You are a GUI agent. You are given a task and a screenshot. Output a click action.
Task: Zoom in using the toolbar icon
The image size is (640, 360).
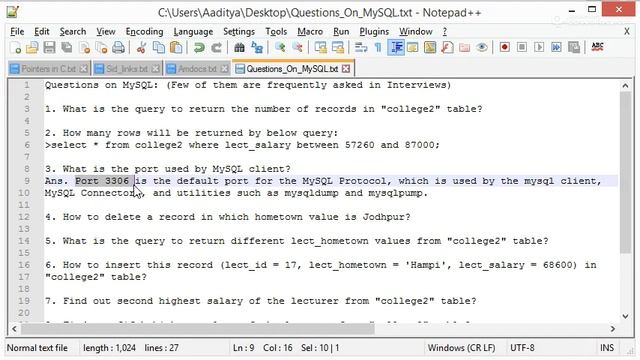(x=280, y=48)
